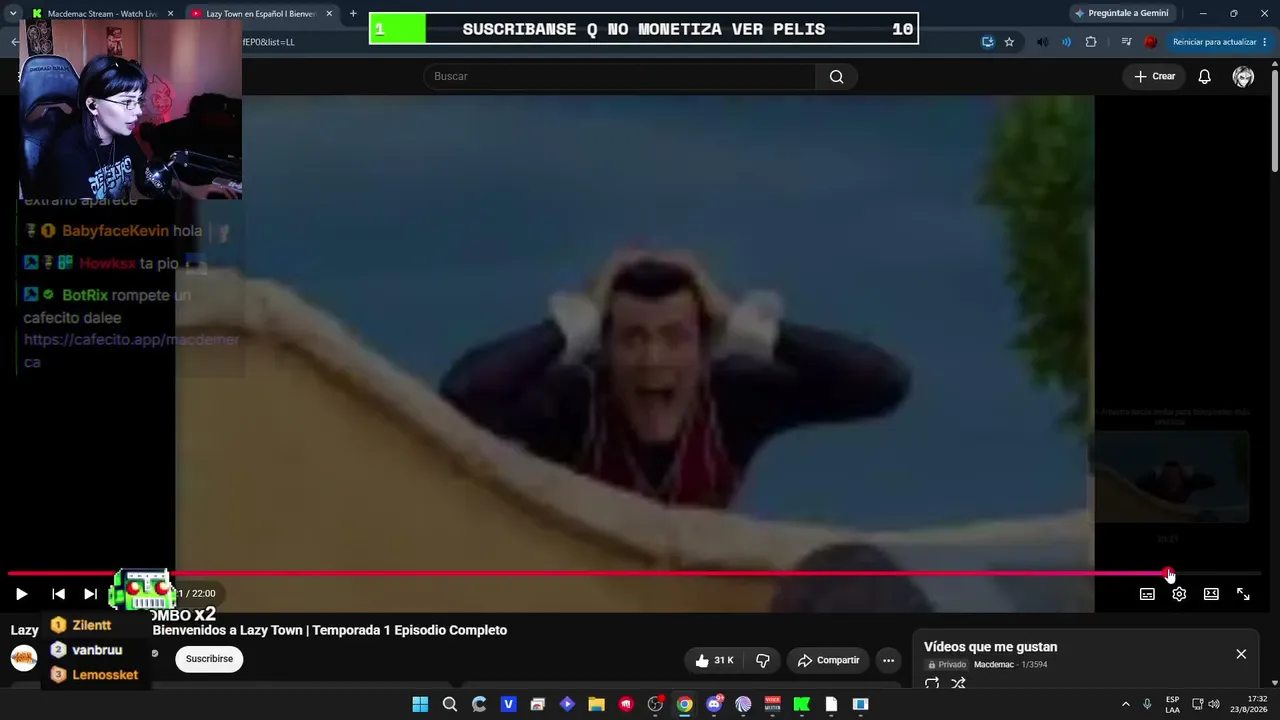The width and height of the screenshot is (1280, 720).
Task: Close the Lazy Town en Español tab
Action: pos(329,14)
